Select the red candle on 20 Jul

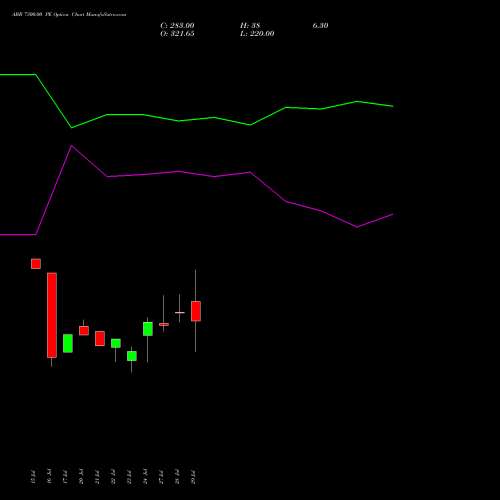[x=84, y=330]
